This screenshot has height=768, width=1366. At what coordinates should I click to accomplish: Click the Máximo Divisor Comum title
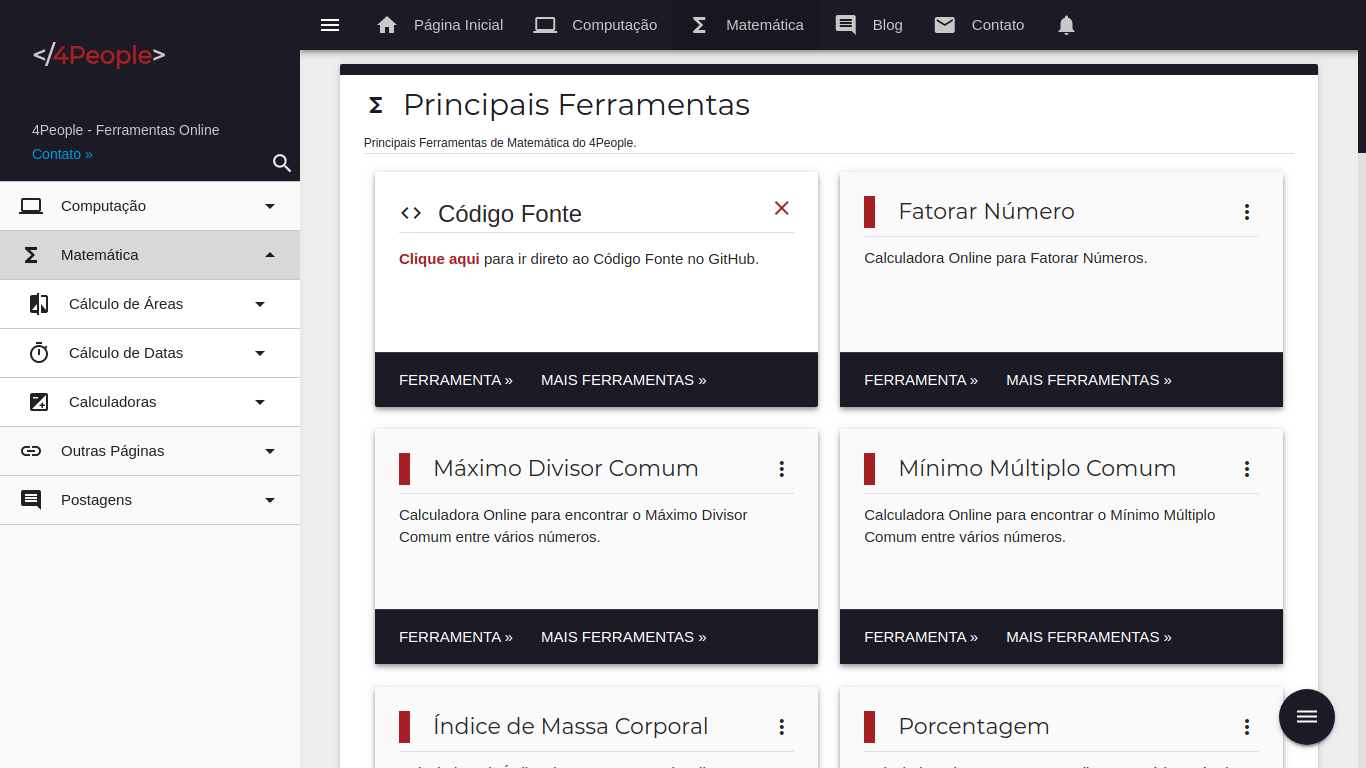coord(566,468)
